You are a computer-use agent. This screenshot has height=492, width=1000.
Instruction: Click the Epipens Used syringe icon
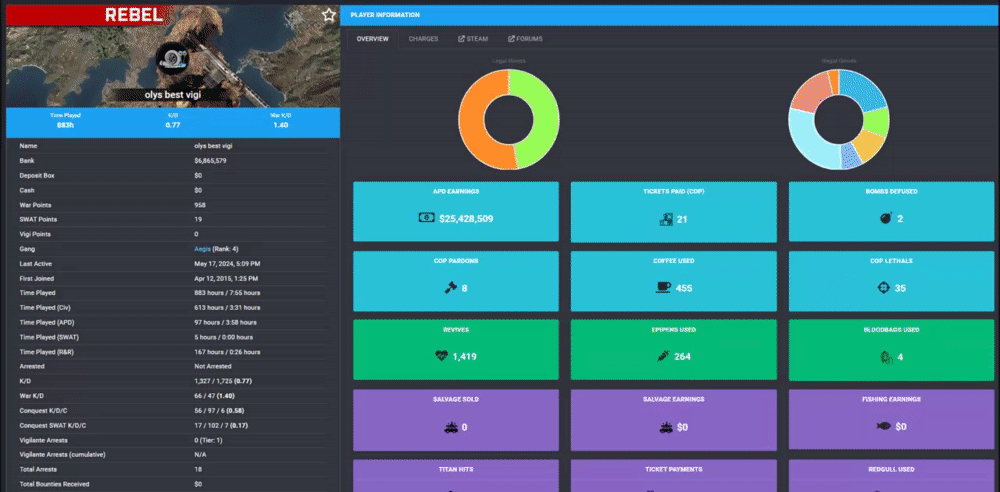coord(663,356)
